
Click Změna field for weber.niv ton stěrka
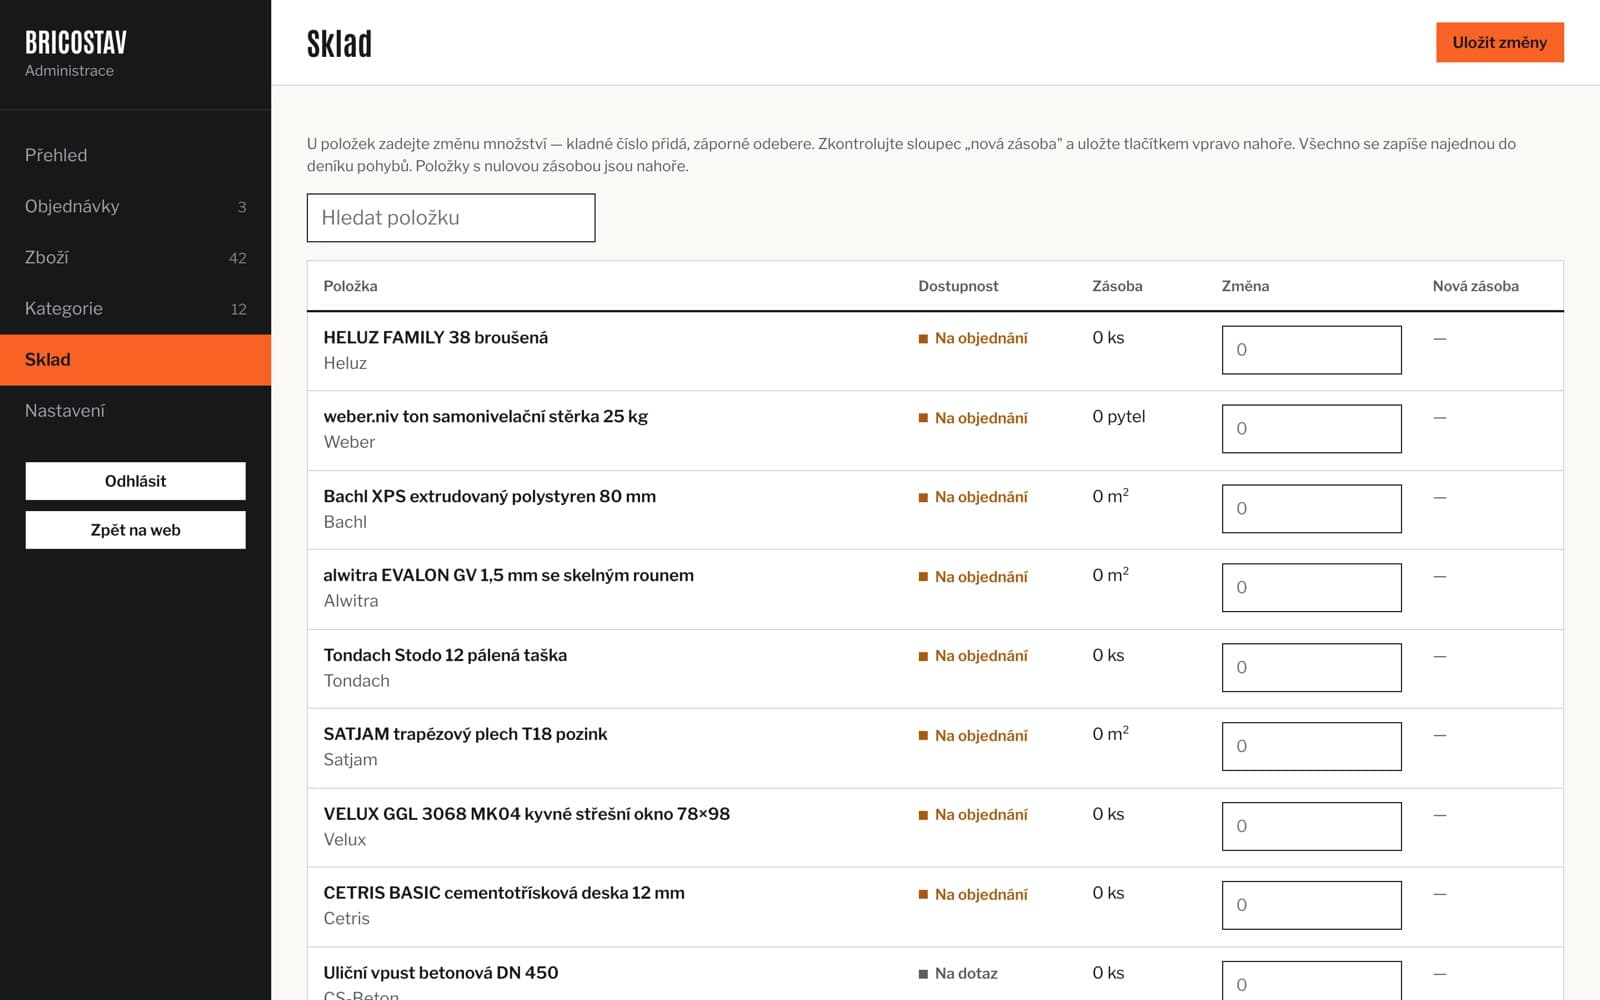pos(1311,429)
